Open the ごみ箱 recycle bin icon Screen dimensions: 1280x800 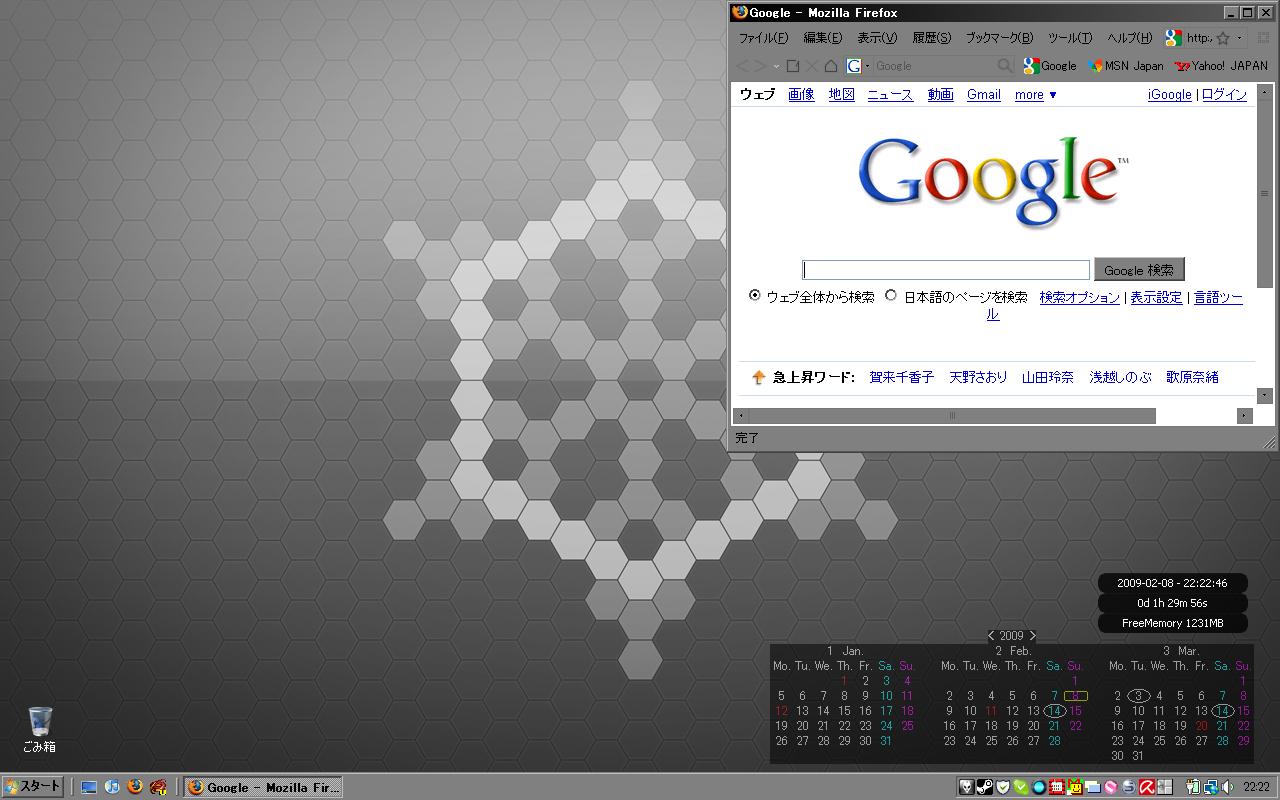pos(40,729)
